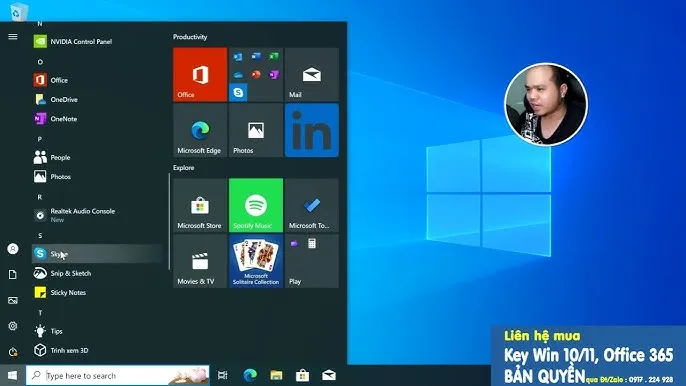Viewport: 686px width, 386px height.
Task: Open File Explorer from the taskbar
Action: tap(276, 375)
